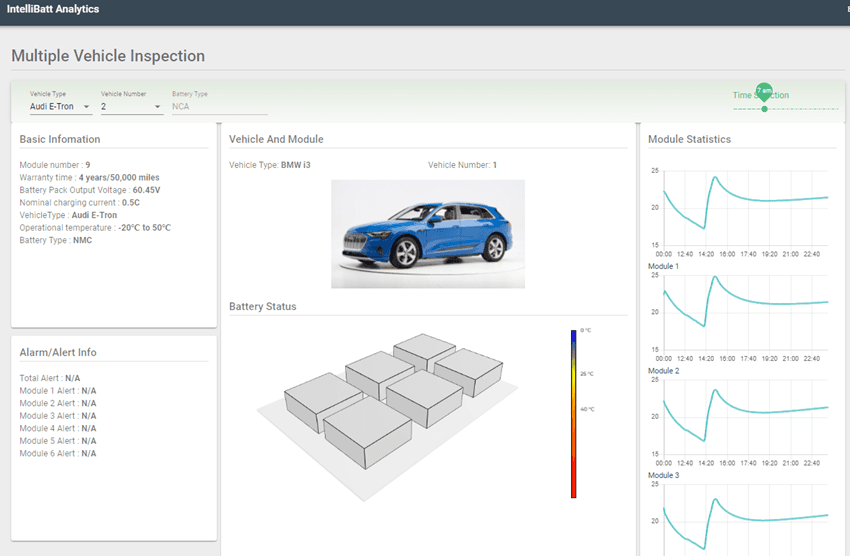Image resolution: width=850 pixels, height=556 pixels.
Task: Click the 'Vehicle Number: 1' text
Action: click(x=462, y=165)
